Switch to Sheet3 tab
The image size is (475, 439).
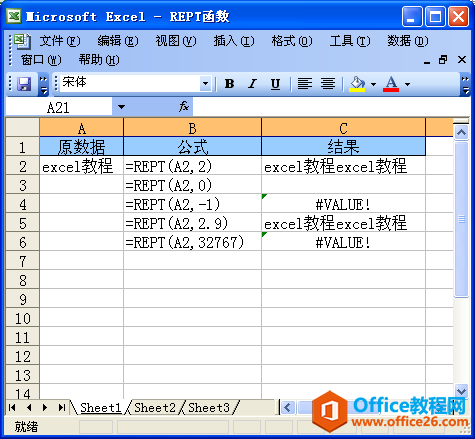coord(209,408)
